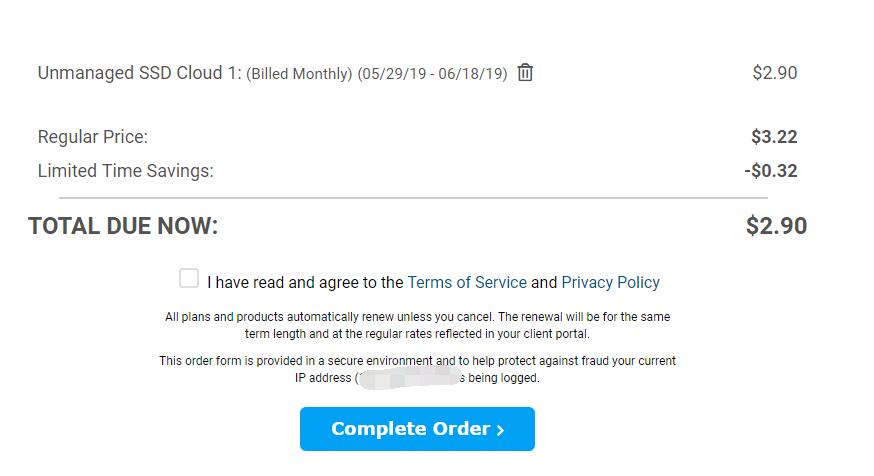
Task: Click the TOTAL DUE NOW heading
Action: 123,226
